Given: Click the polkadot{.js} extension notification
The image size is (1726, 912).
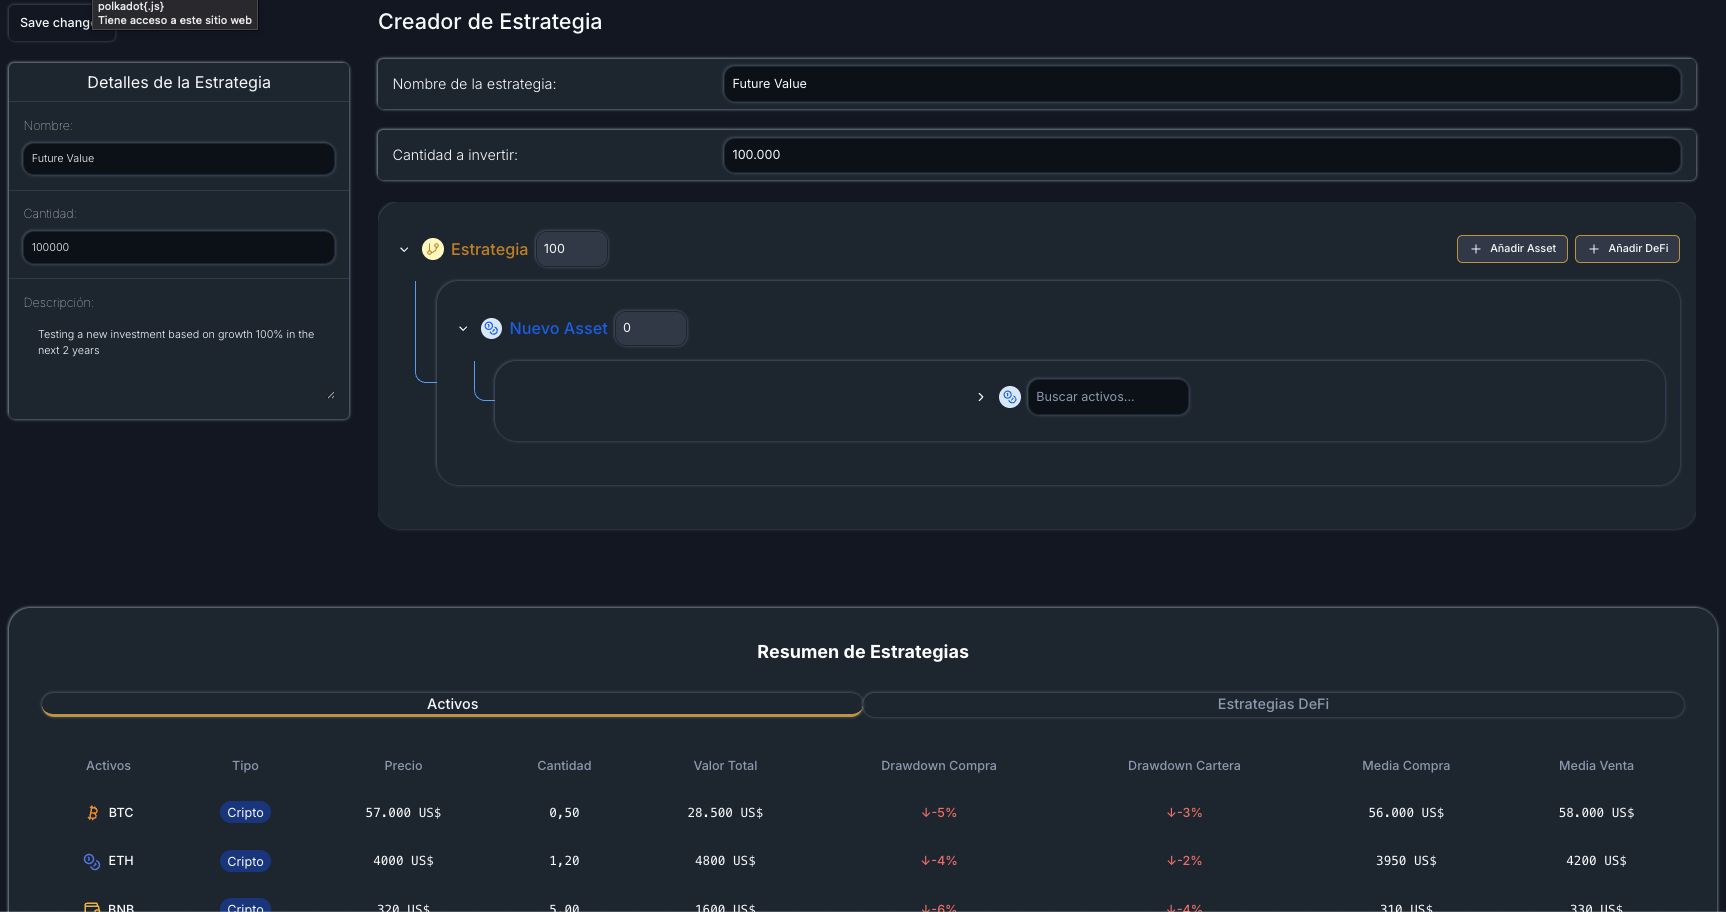Looking at the screenshot, I should pos(174,13).
